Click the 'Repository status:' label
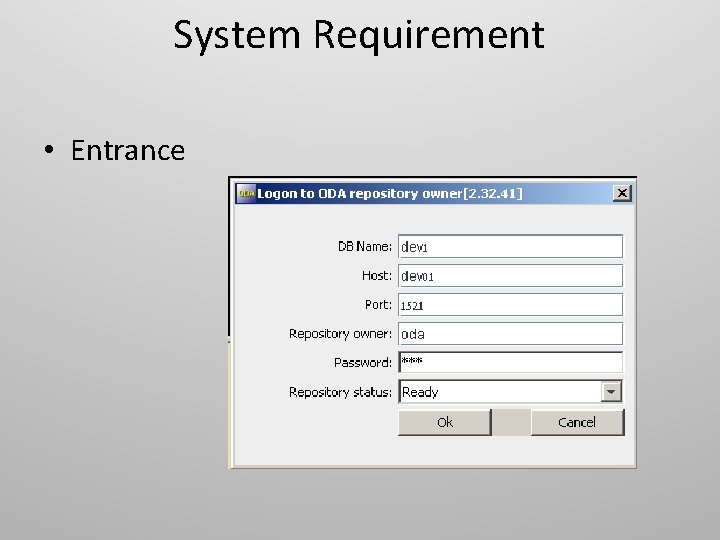 click(x=340, y=392)
